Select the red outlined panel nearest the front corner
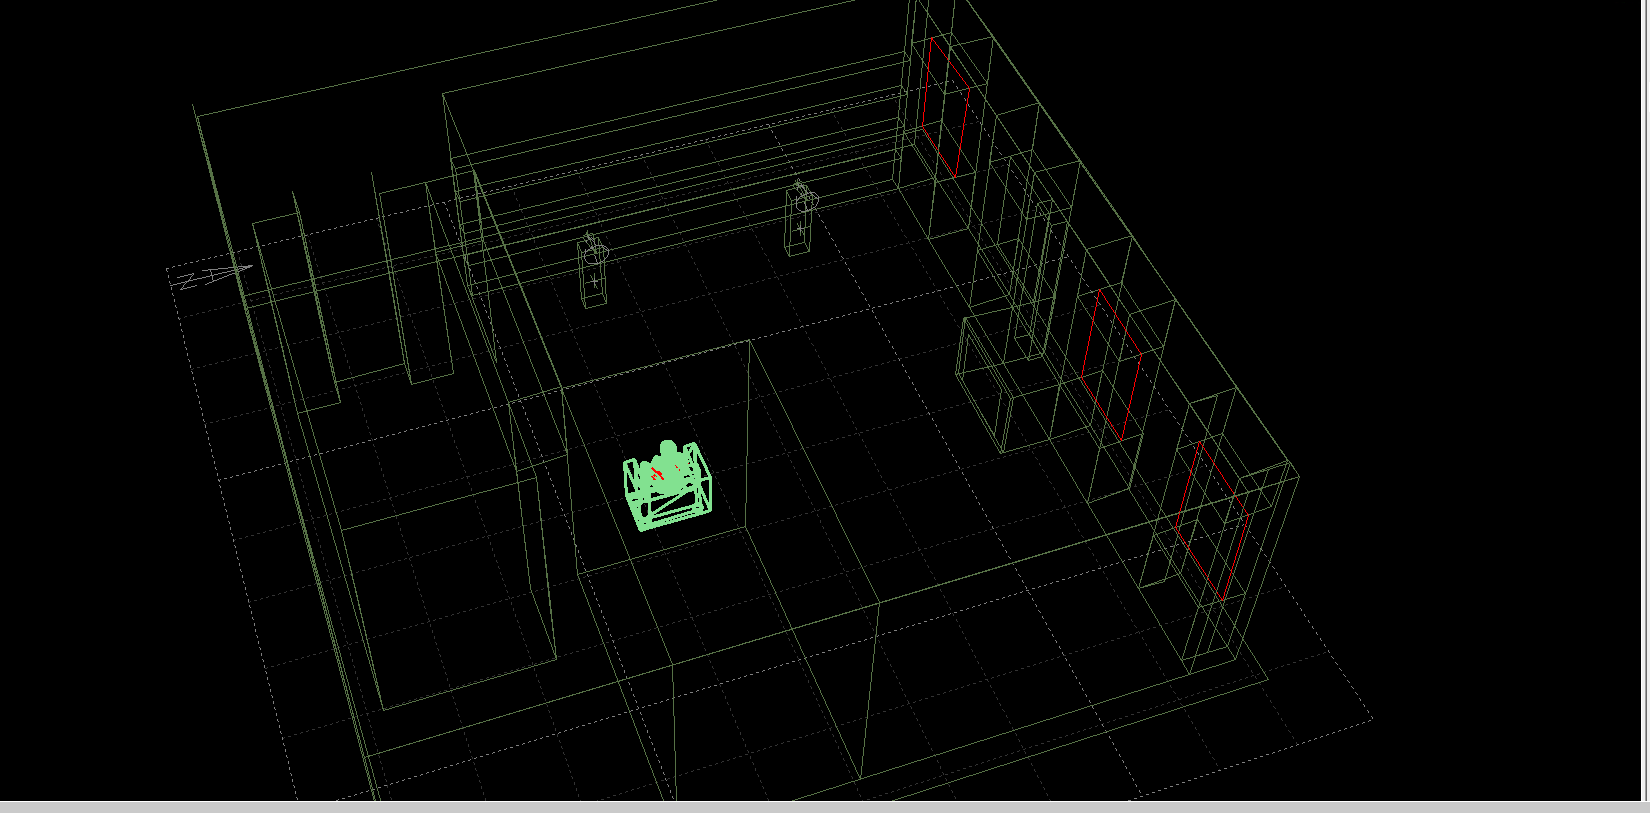Image resolution: width=1650 pixels, height=813 pixels. tap(1212, 521)
